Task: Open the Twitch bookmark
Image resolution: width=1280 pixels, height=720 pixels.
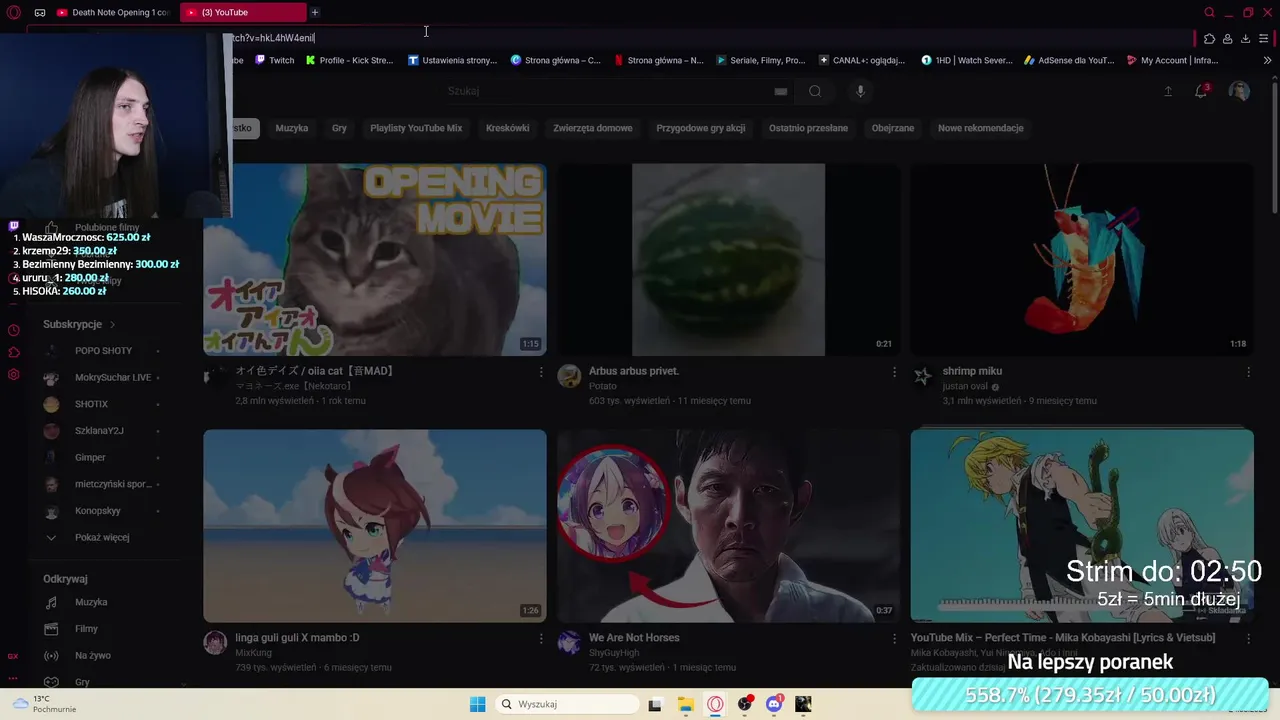Action: (x=275, y=60)
